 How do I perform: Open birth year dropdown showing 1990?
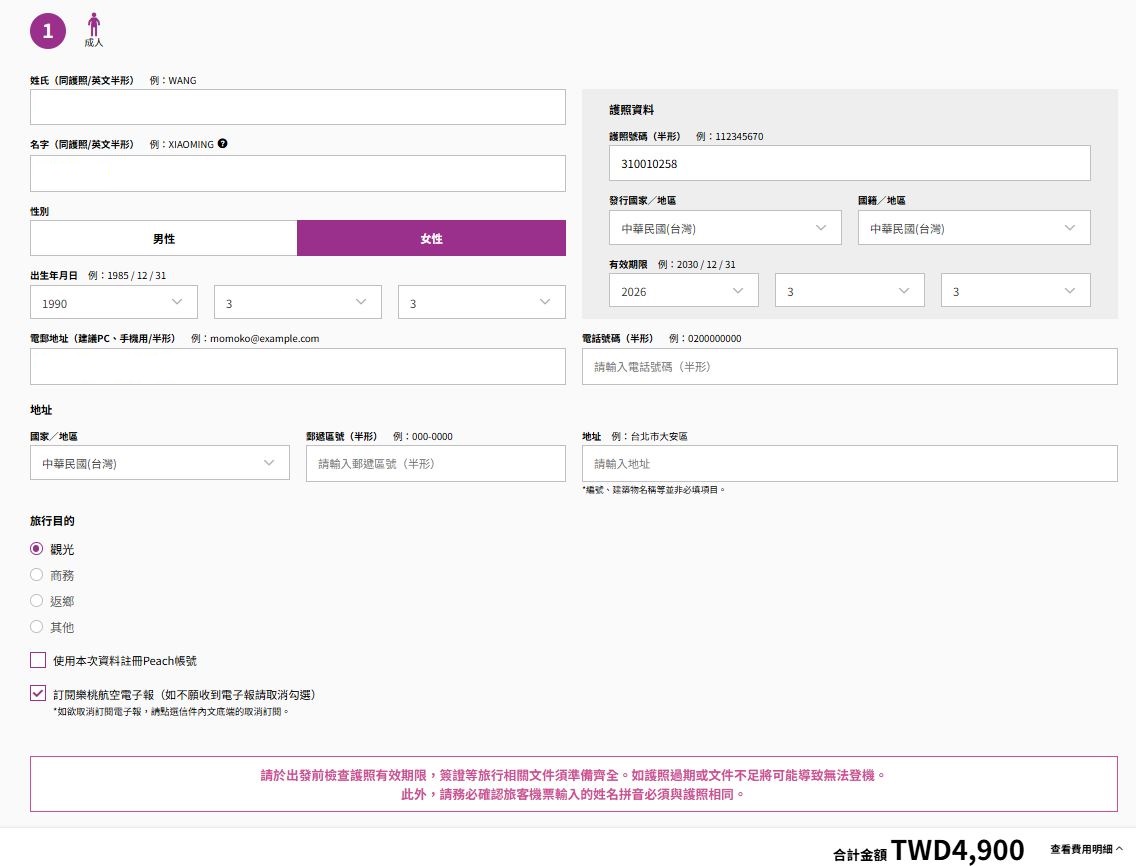click(x=114, y=302)
